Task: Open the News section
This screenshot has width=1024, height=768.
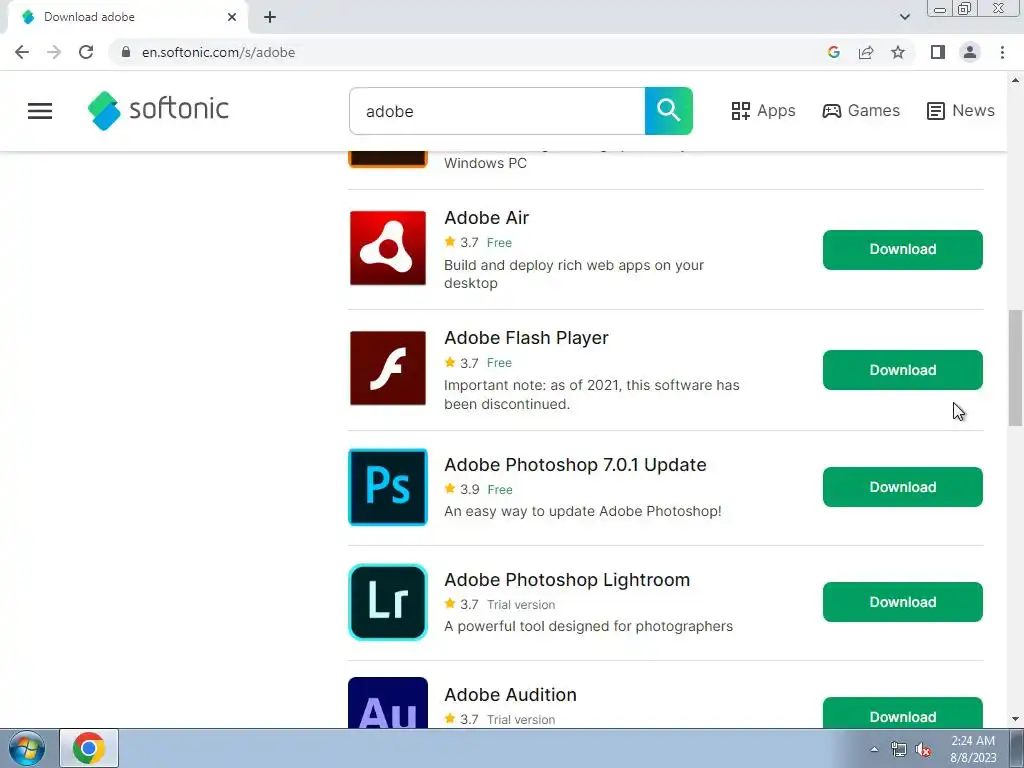Action: click(x=961, y=110)
